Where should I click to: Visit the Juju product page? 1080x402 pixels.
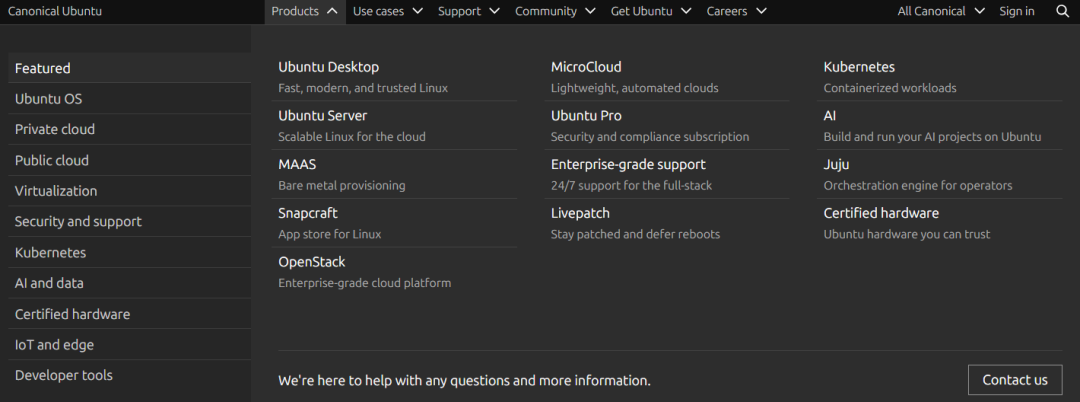[x=836, y=165]
